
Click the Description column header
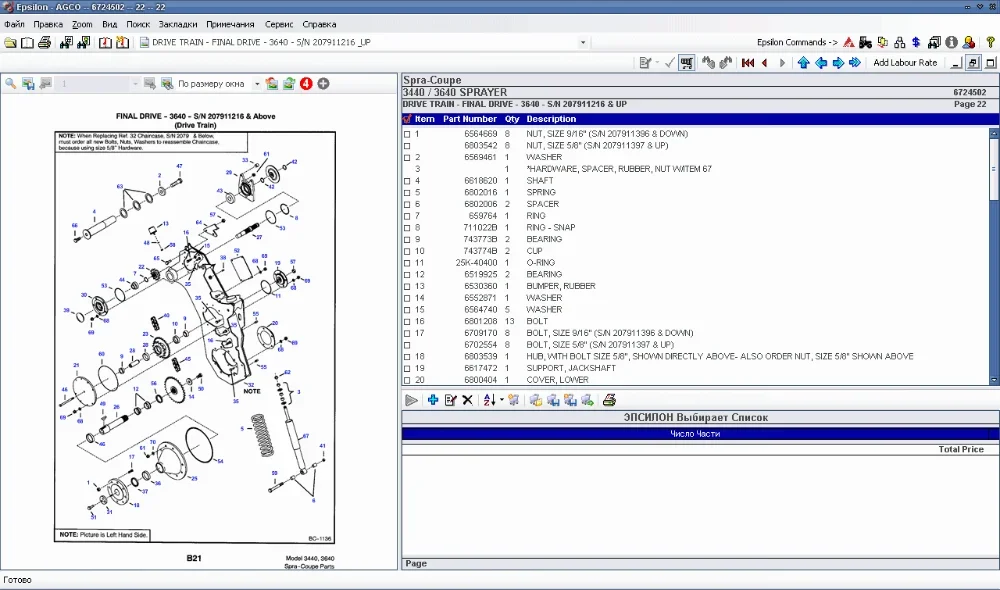[551, 119]
